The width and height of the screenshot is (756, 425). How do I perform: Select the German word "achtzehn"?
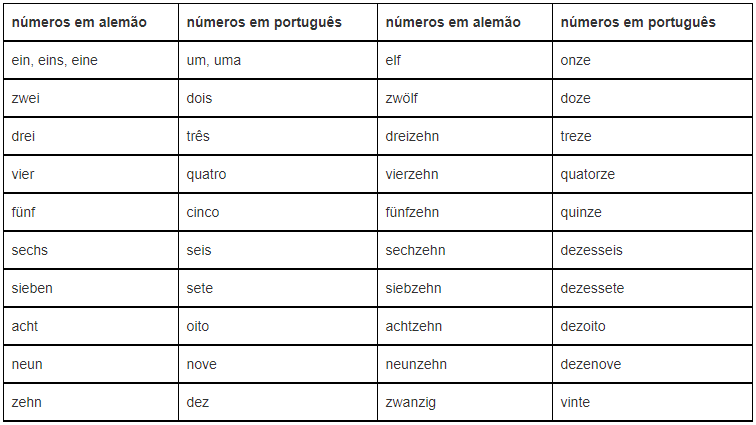(x=413, y=327)
